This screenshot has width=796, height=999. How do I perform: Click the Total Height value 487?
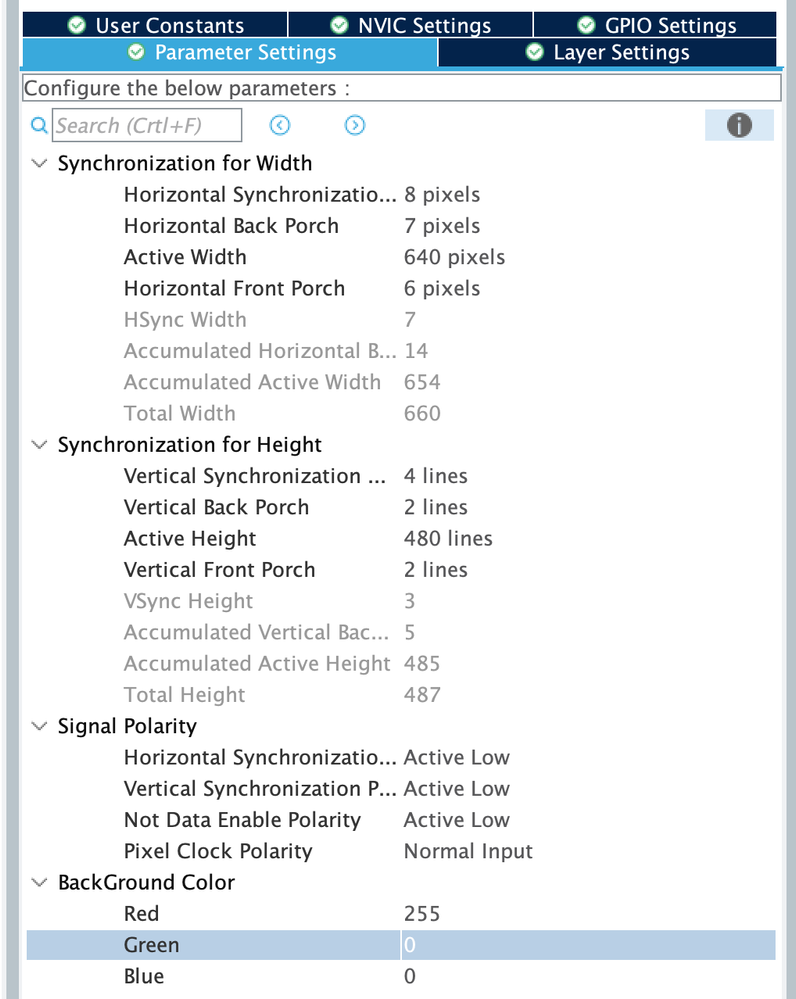(x=422, y=694)
